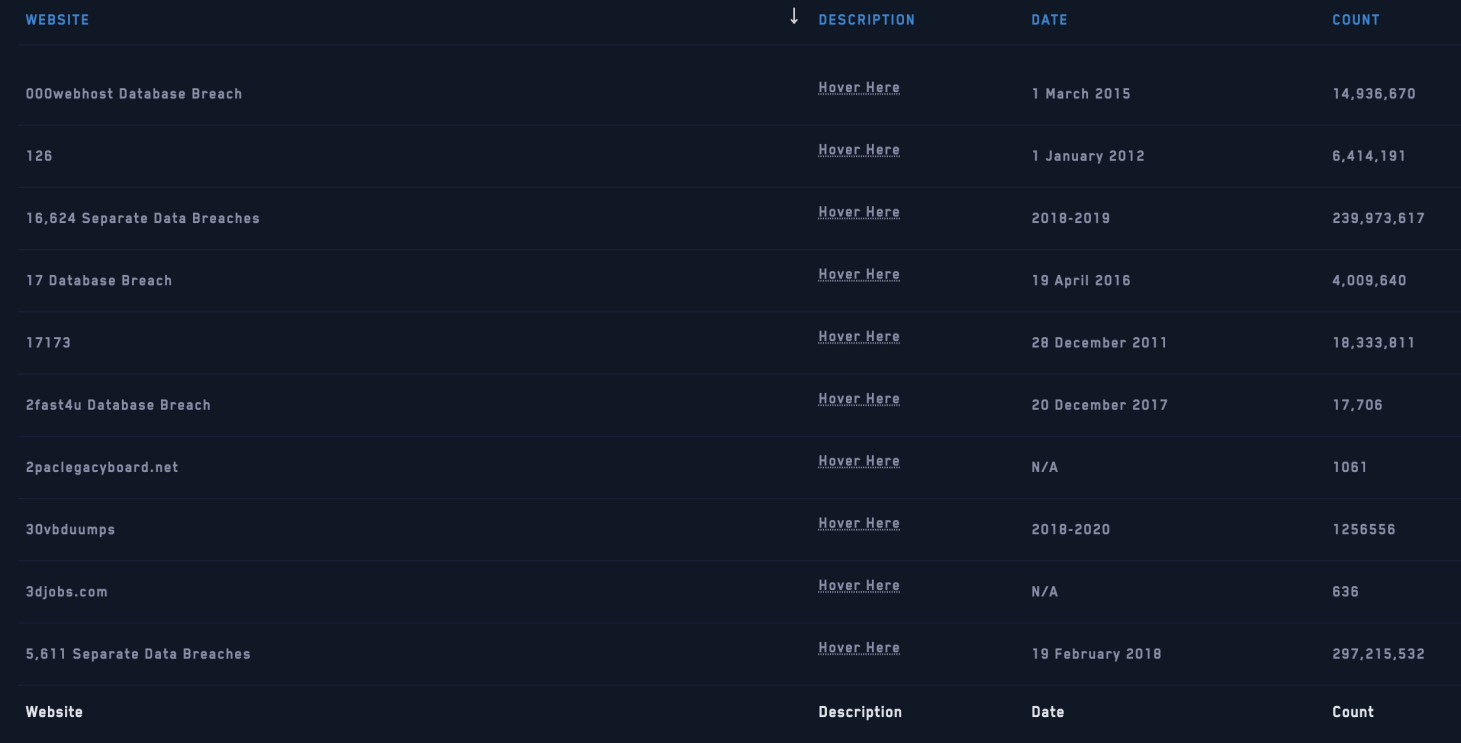Screen dimensions: 1461x743
Task: Sort table by Description column header
Action: pyautogui.click(x=866, y=20)
